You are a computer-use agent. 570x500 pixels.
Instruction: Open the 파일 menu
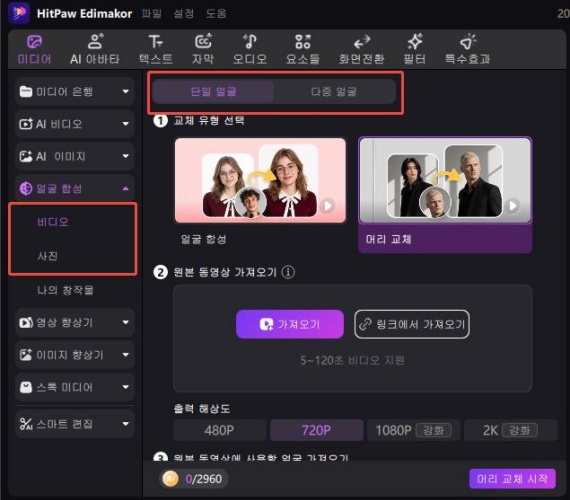[x=151, y=13]
